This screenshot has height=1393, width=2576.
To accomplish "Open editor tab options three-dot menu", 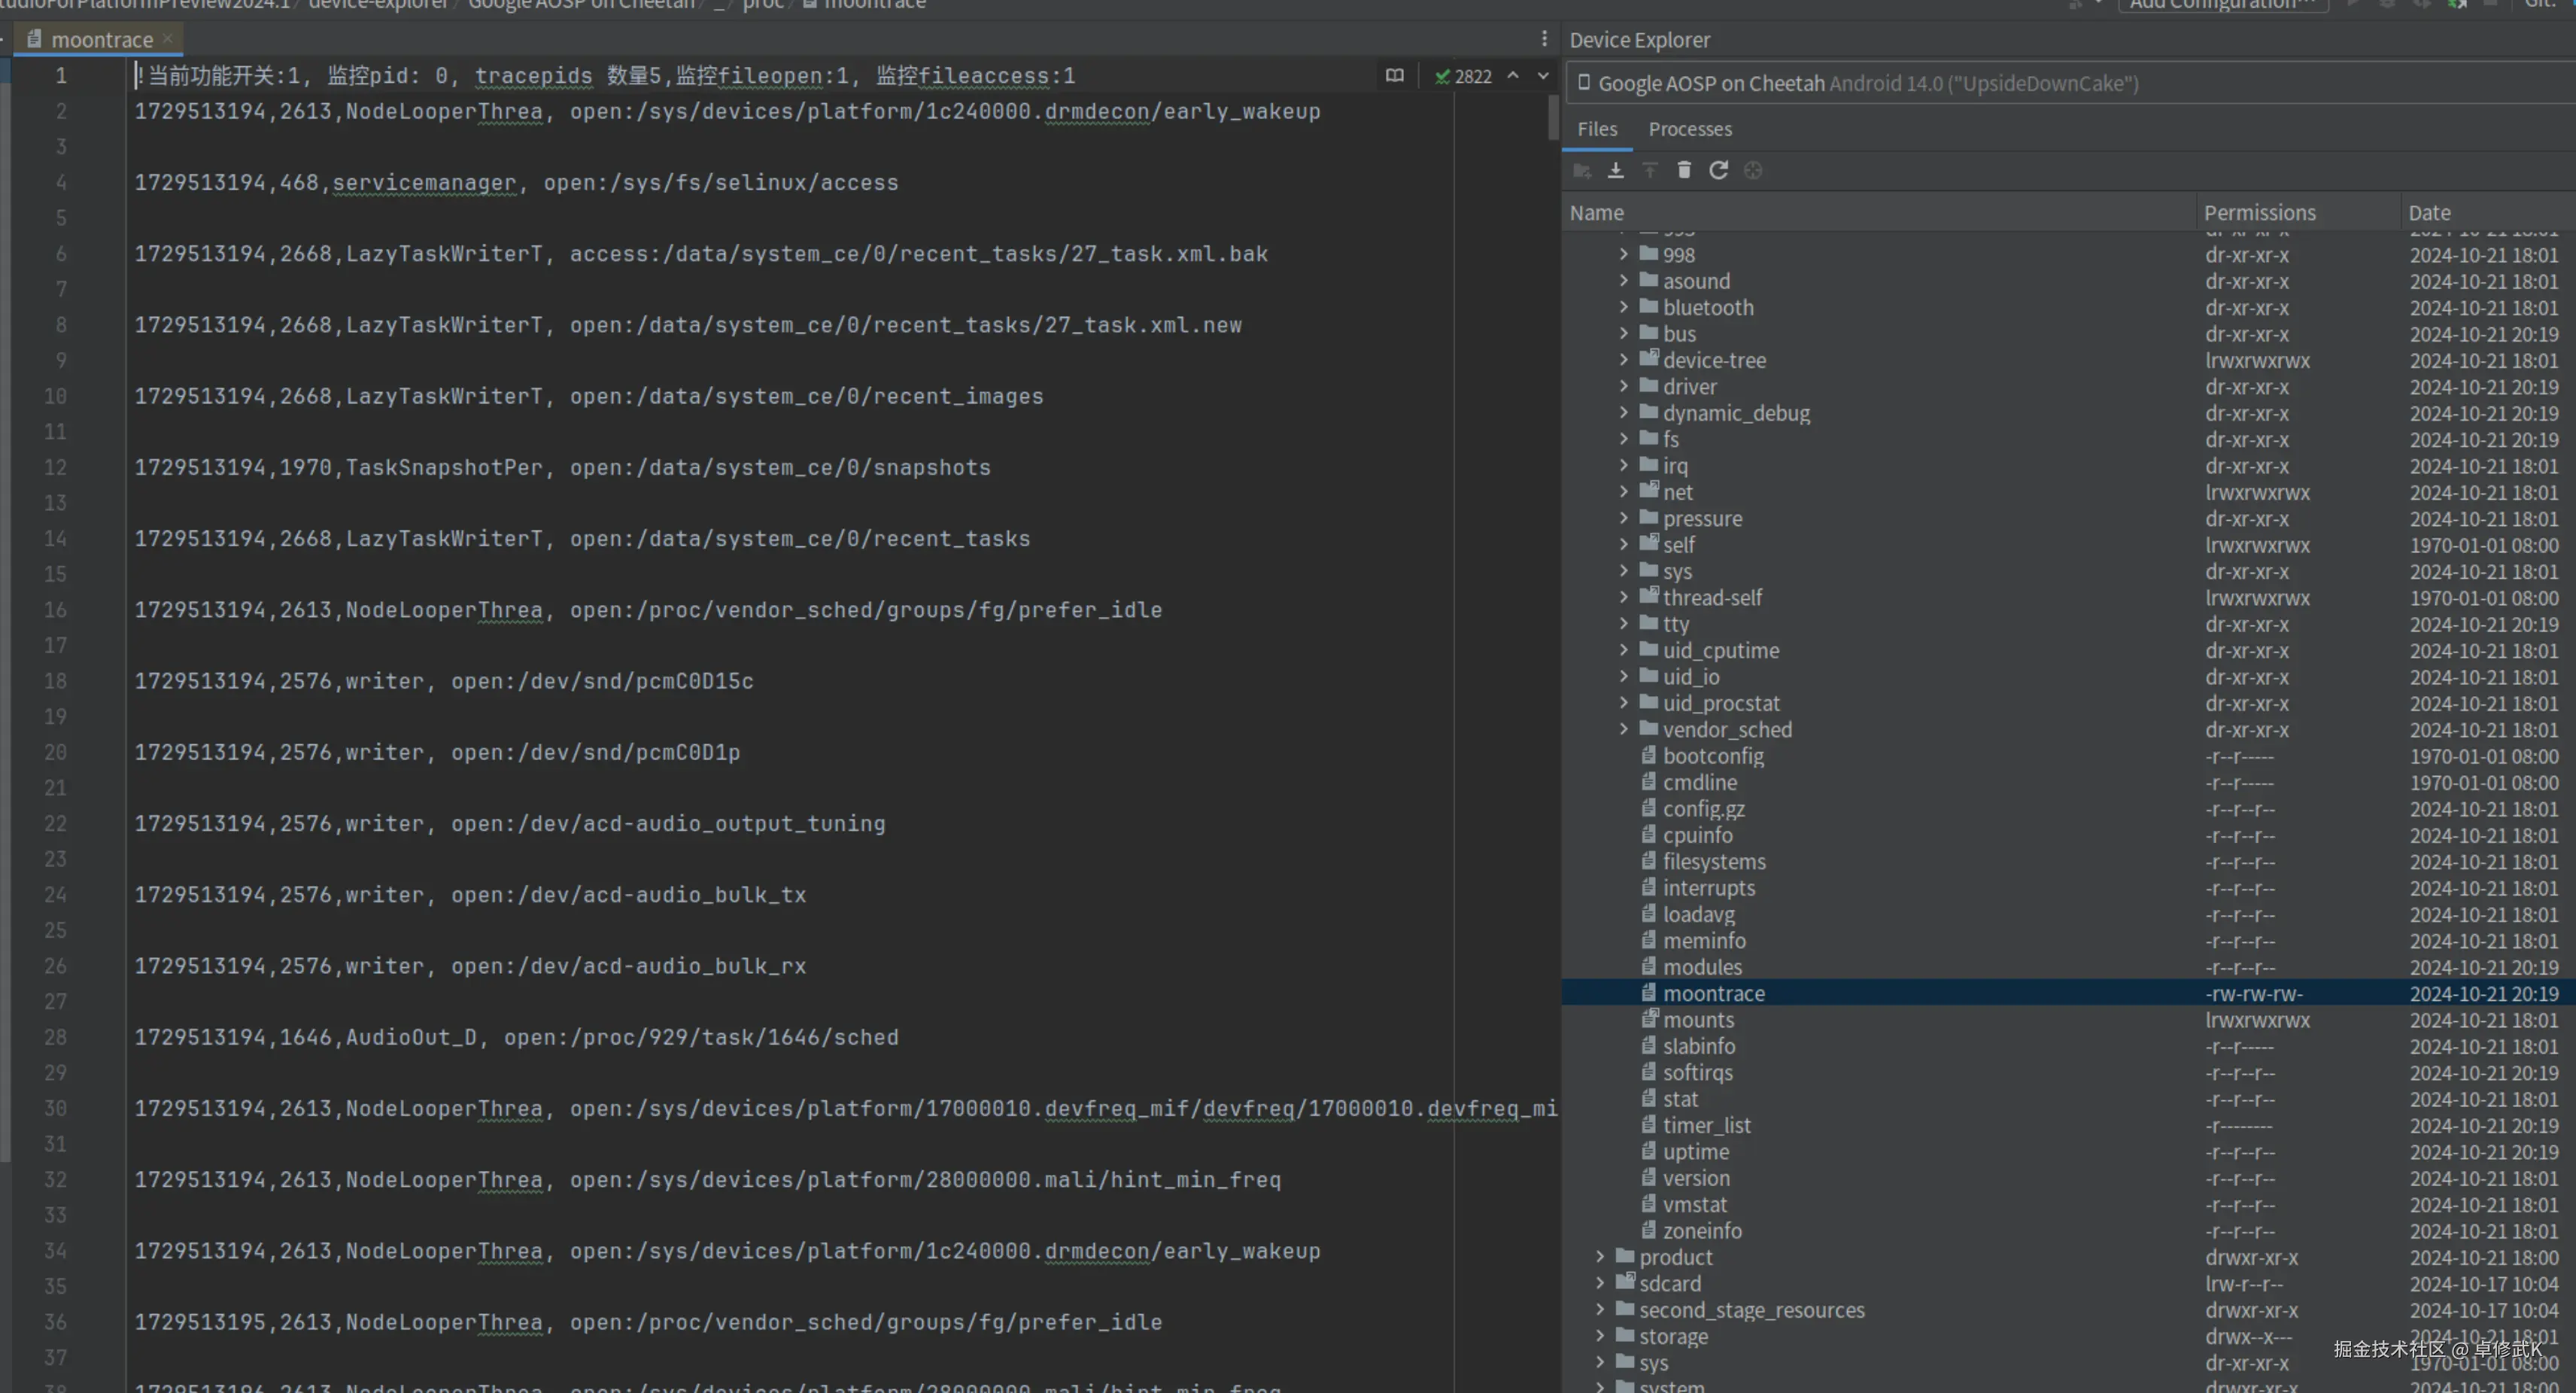I will point(1544,39).
